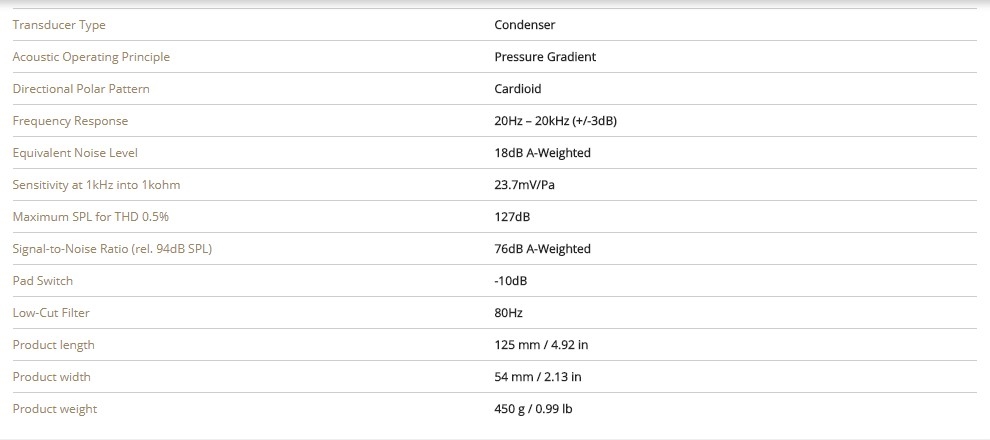Click the 125 mm / 4.92 in value
The height and width of the screenshot is (440, 990).
point(541,345)
